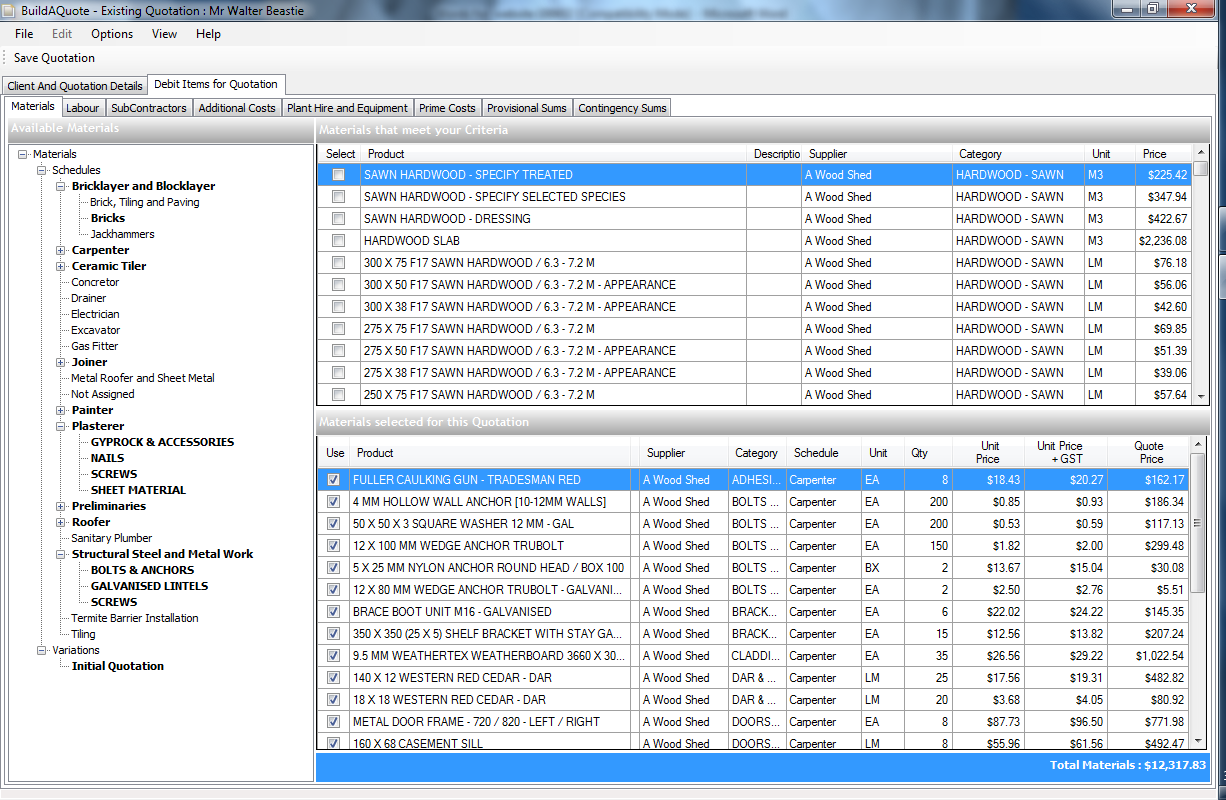
Task: Go to the Contingency Sums tab
Action: click(621, 108)
